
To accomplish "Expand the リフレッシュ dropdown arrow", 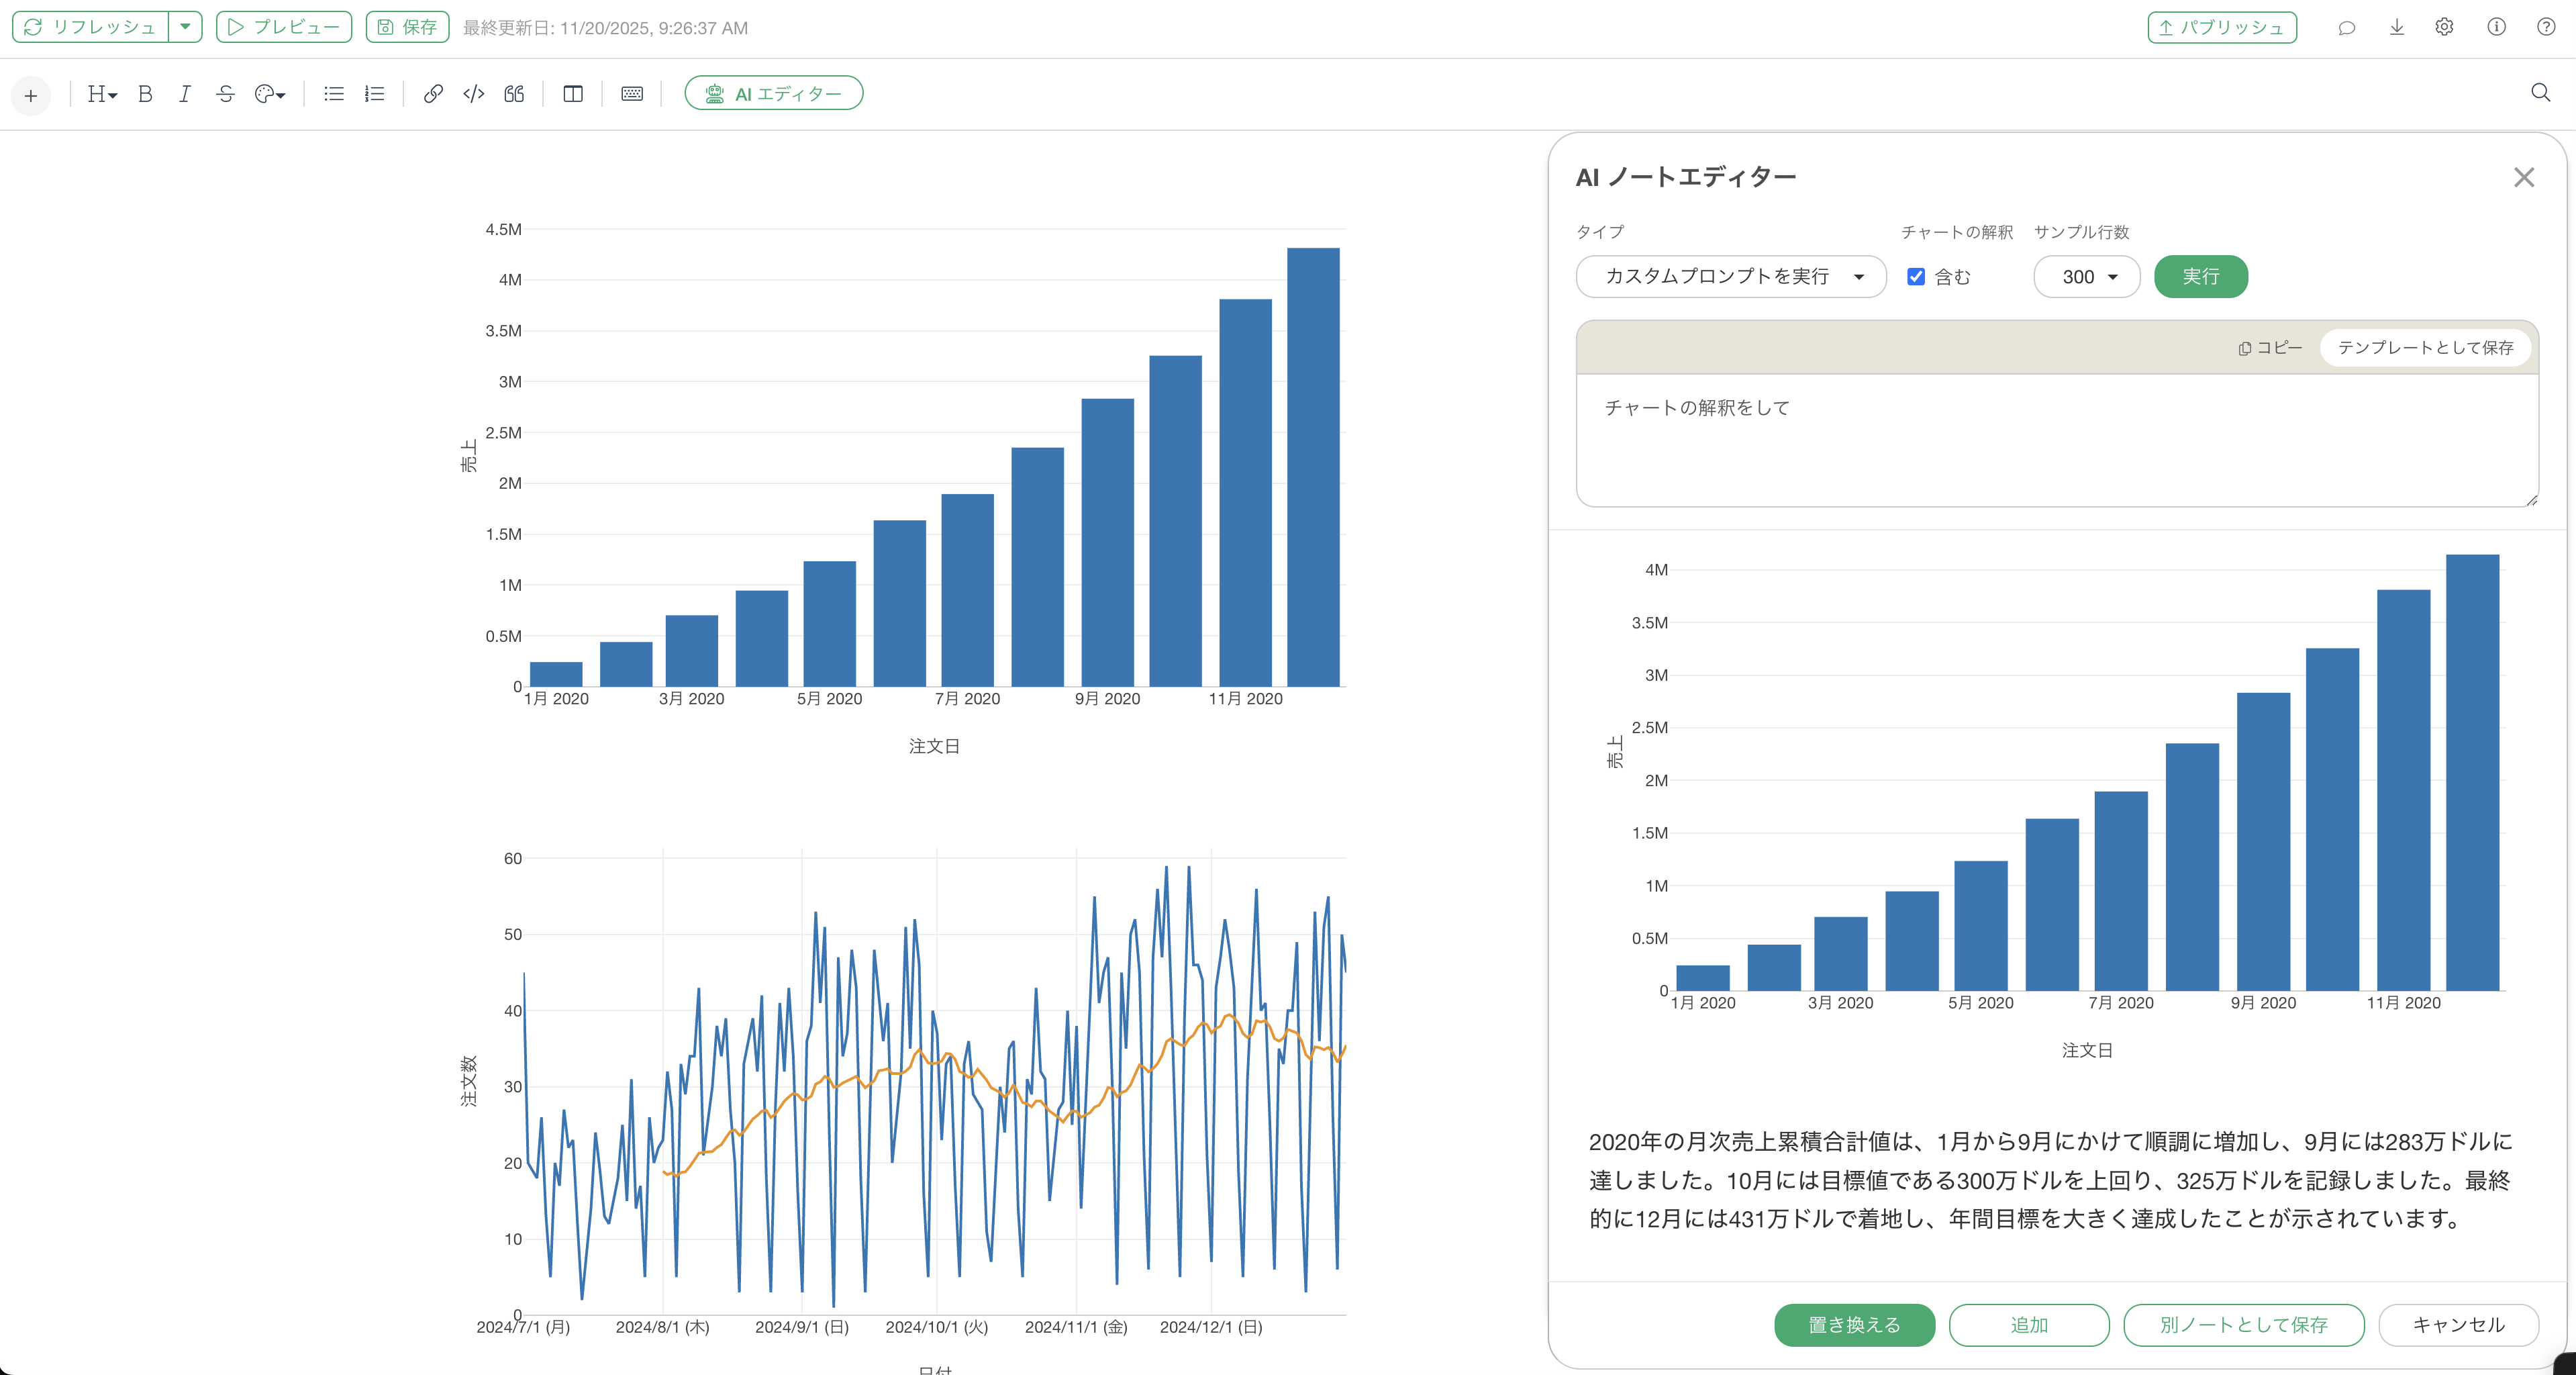I will 185,27.
